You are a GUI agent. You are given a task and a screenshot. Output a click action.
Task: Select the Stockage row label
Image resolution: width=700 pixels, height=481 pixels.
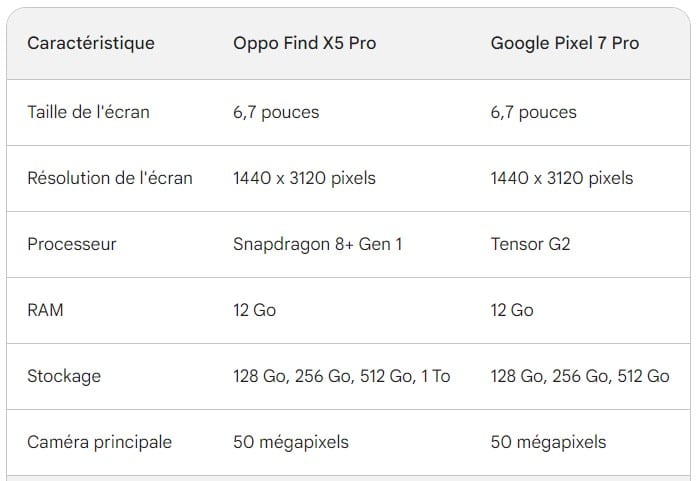[64, 376]
